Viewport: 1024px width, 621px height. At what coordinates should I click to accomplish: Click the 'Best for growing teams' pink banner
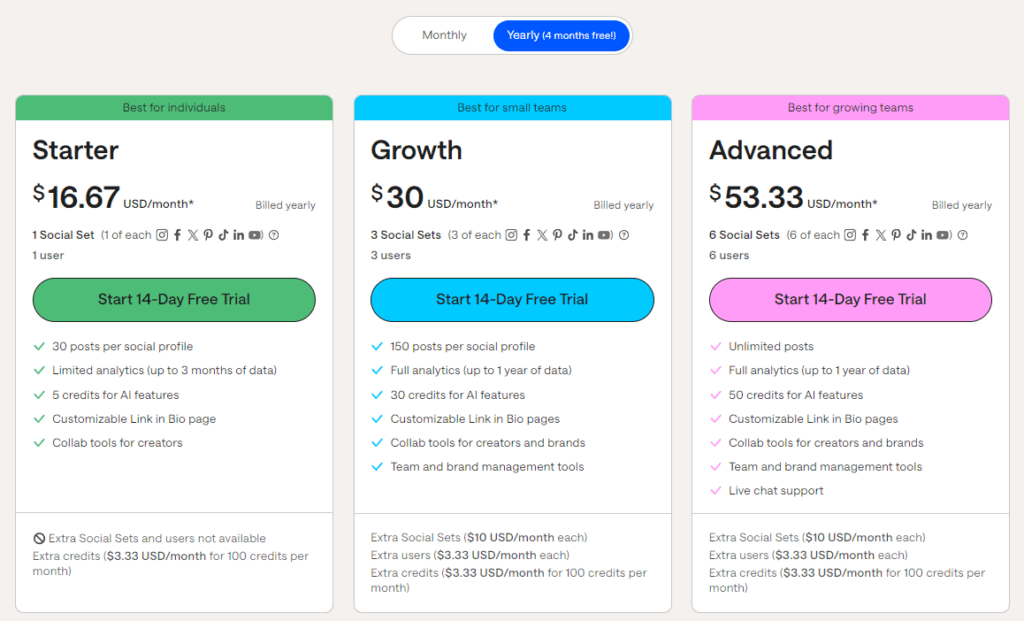tap(850, 108)
